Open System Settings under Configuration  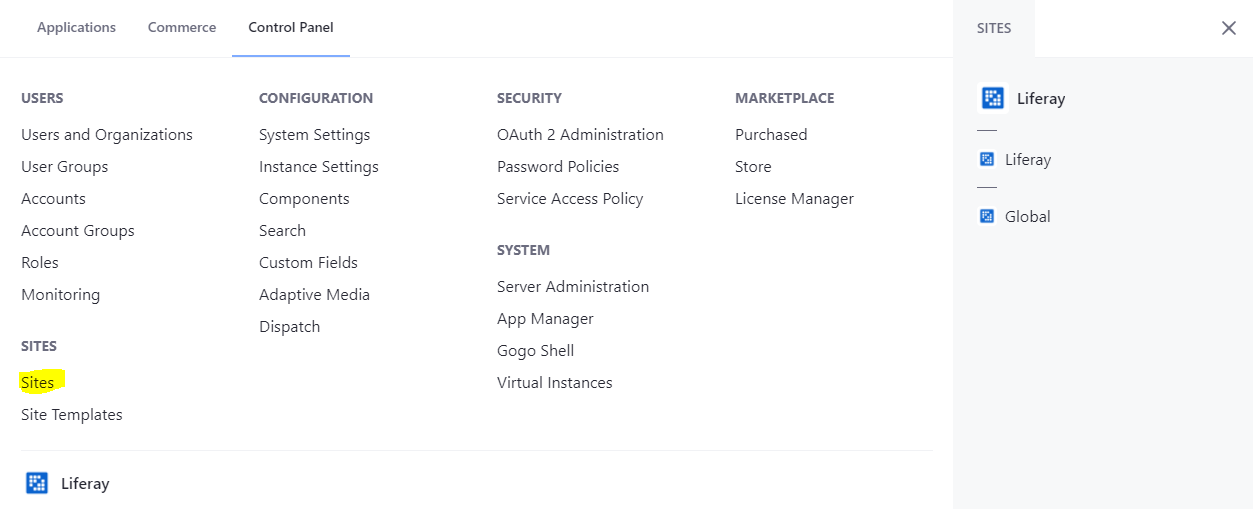coord(314,135)
